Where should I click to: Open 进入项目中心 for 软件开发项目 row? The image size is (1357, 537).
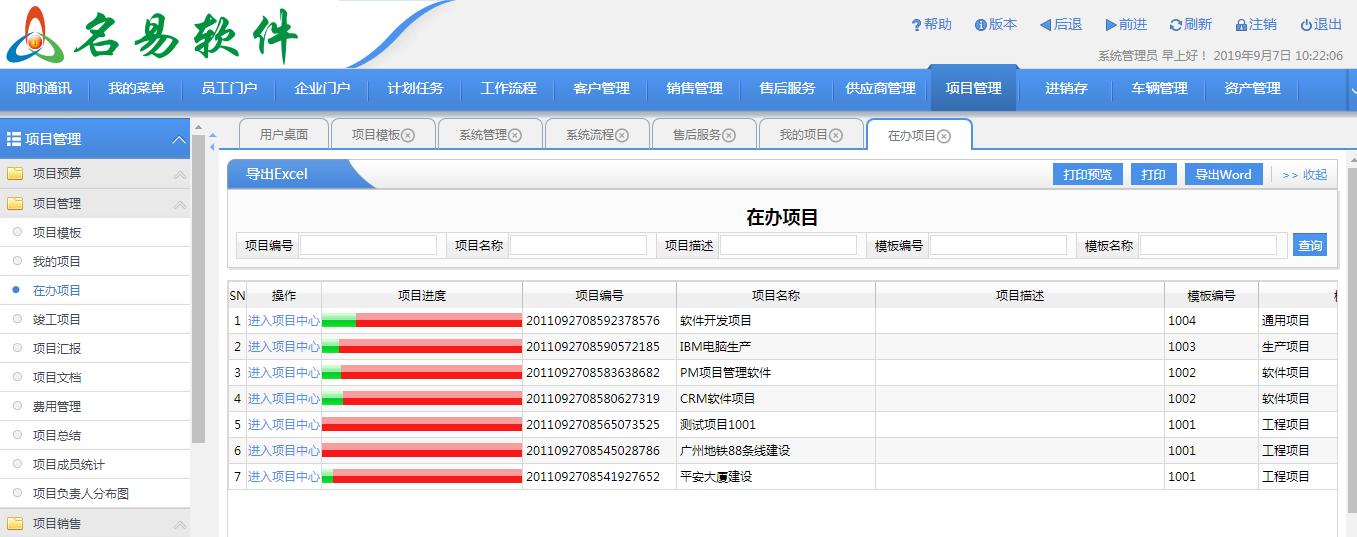point(284,321)
